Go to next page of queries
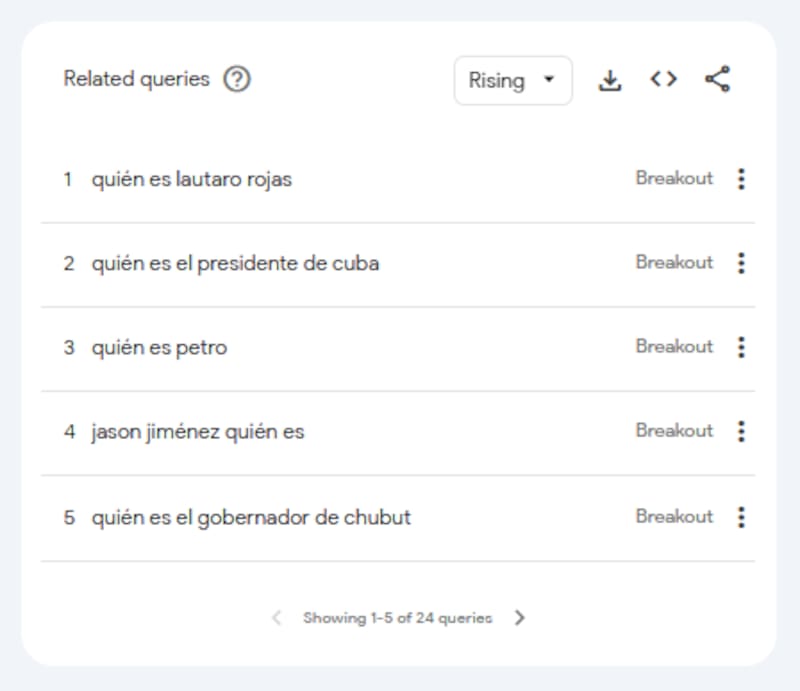Screen dimensions: 800x691 click(x=519, y=618)
